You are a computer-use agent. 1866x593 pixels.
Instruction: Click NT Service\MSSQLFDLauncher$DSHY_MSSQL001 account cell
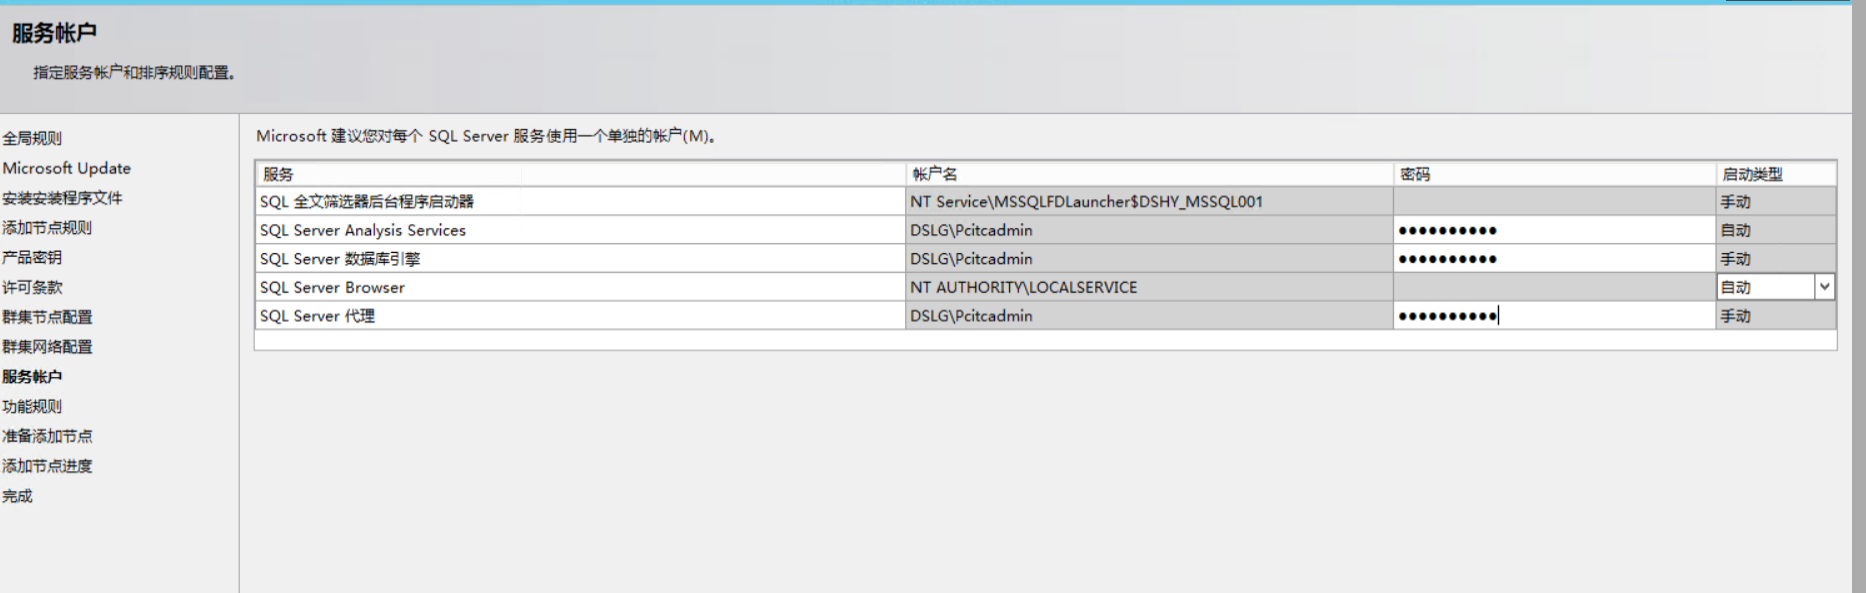[1149, 201]
